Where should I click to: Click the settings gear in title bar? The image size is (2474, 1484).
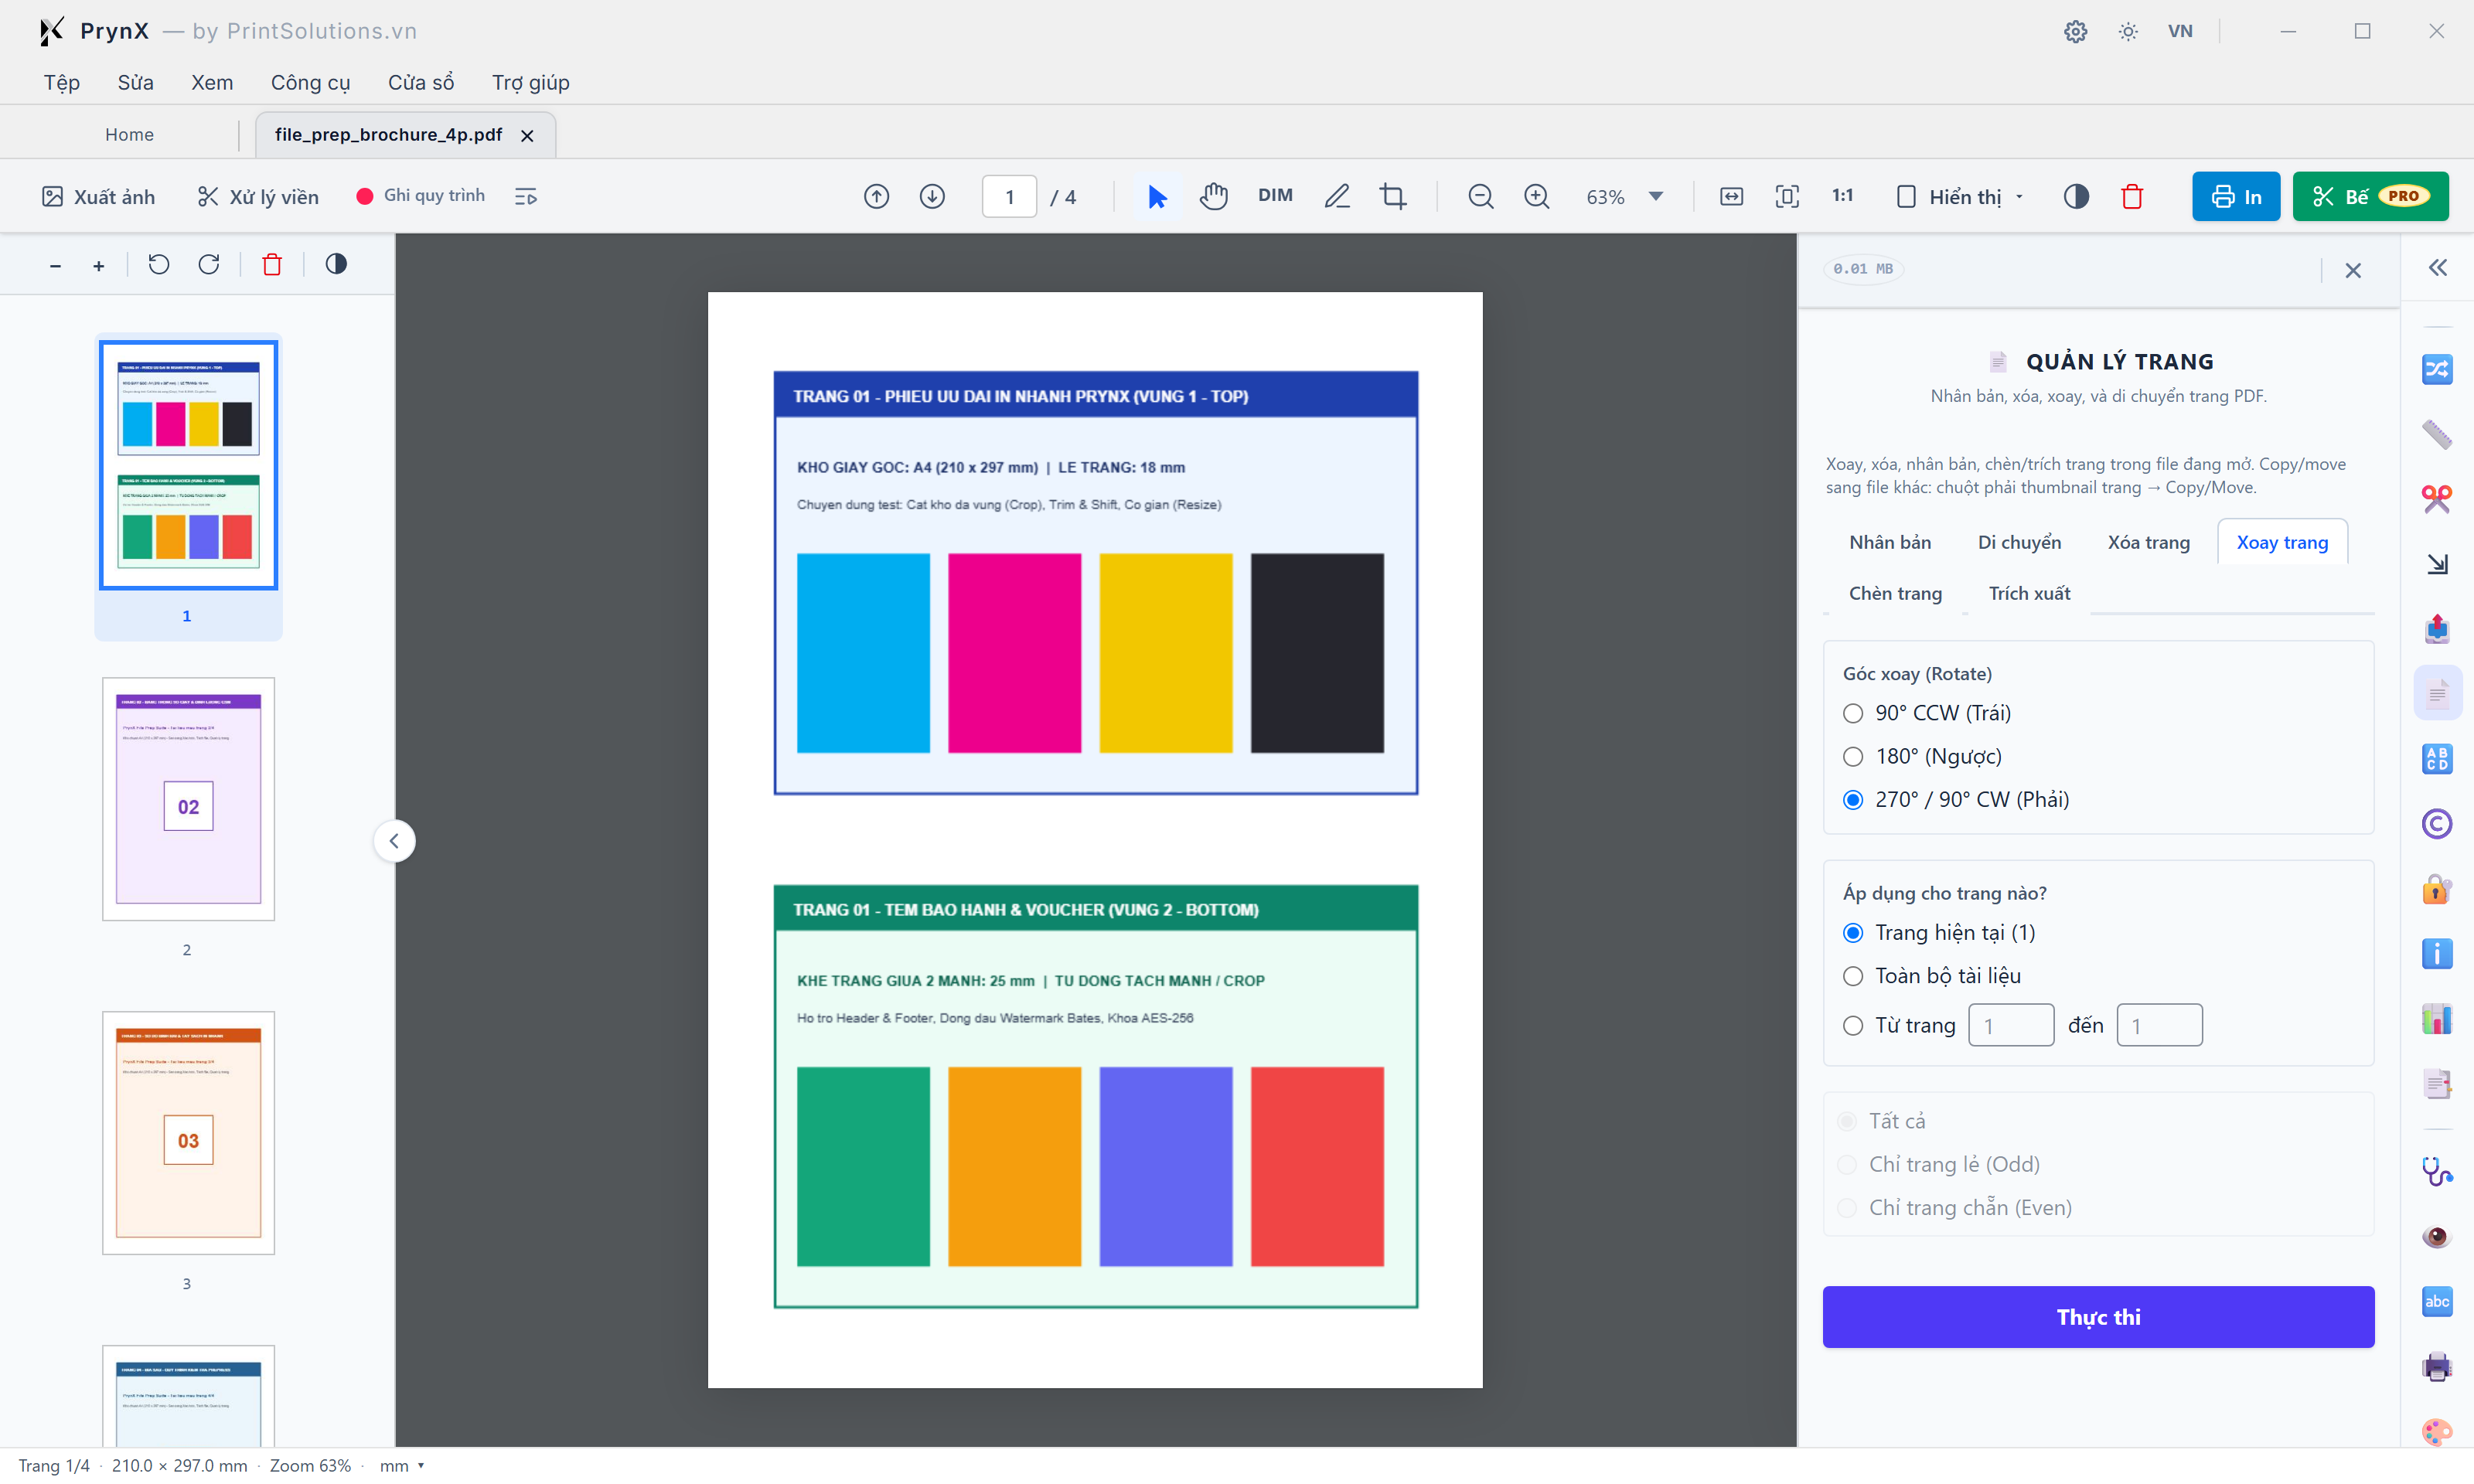2075,31
